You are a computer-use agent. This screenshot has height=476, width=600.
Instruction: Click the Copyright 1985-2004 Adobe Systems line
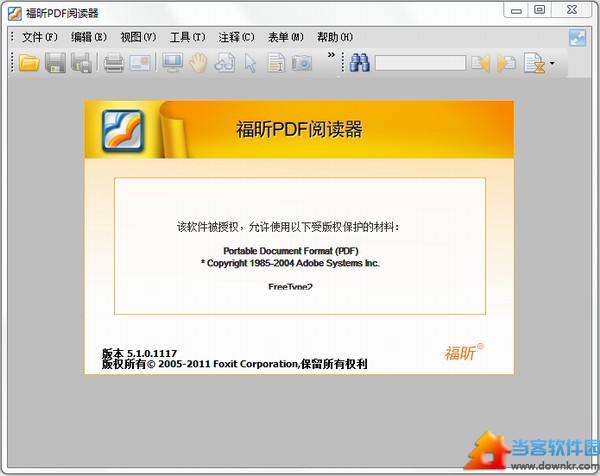point(290,263)
